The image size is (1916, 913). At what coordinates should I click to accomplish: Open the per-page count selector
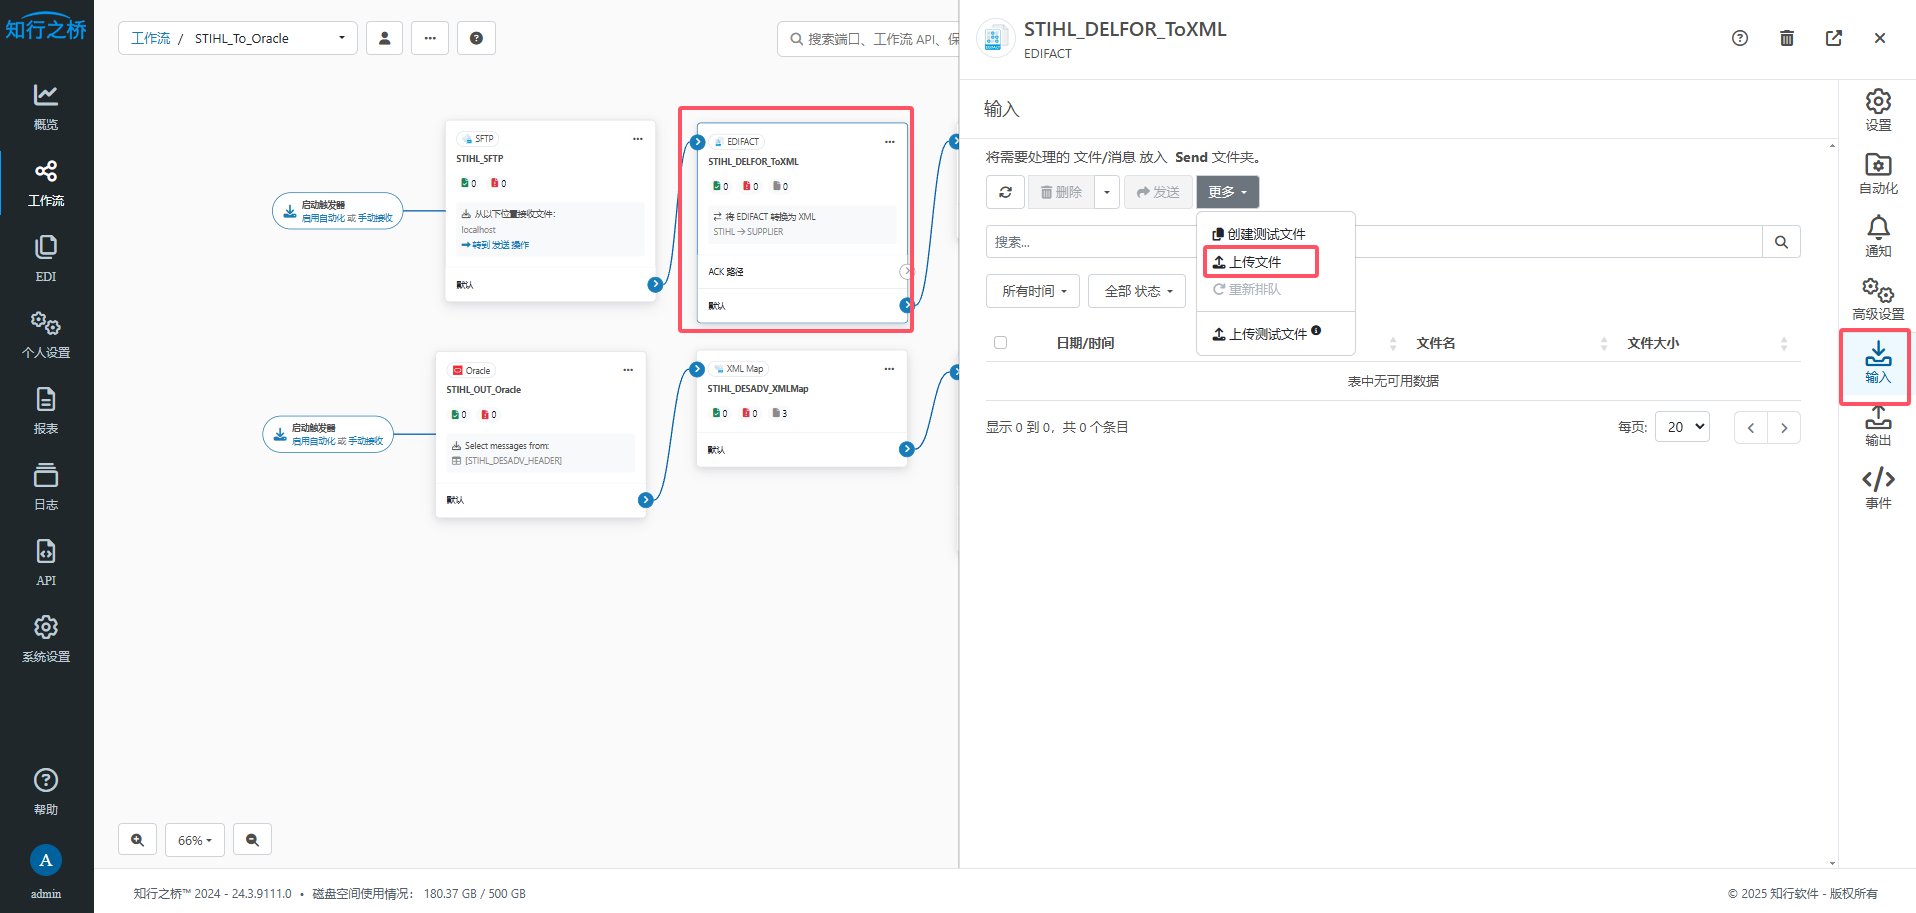click(1682, 427)
